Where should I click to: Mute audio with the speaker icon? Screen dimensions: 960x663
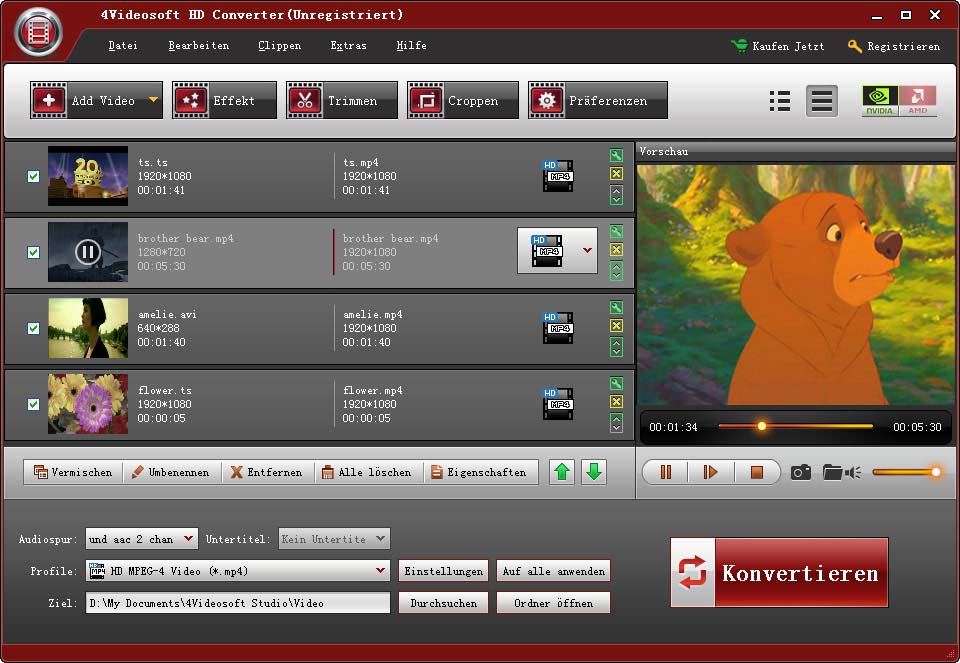[853, 472]
